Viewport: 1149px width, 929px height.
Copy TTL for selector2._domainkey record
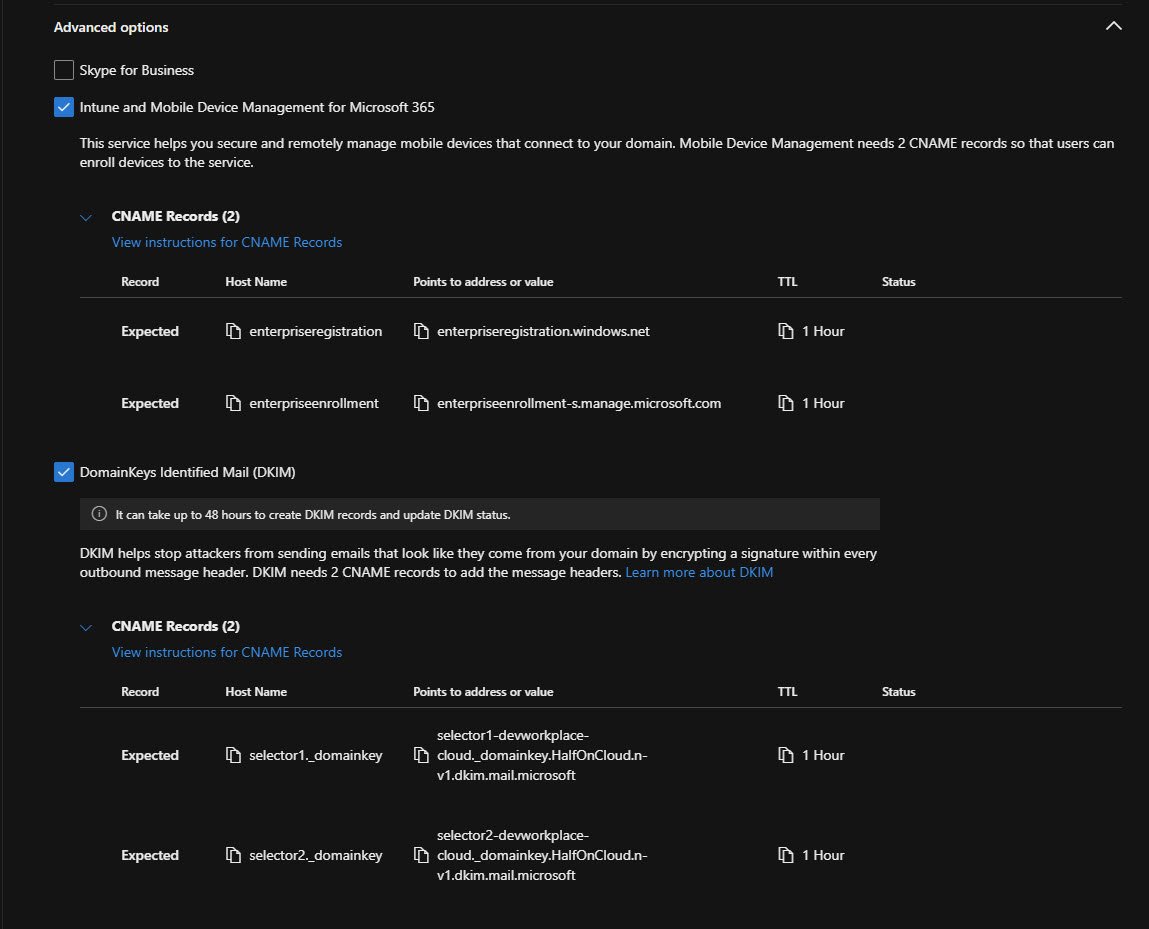coord(786,856)
